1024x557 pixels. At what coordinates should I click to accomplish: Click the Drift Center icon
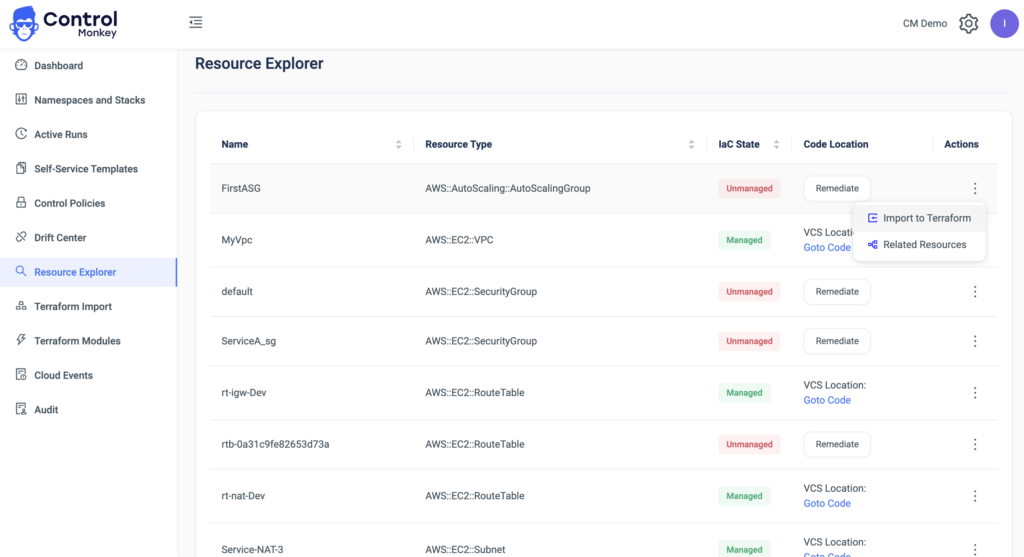click(21, 237)
